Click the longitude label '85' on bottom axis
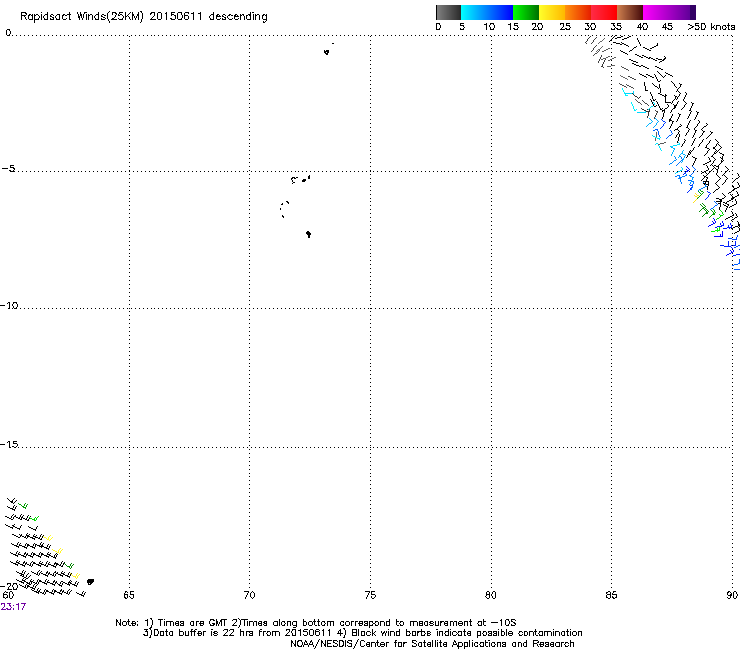Screen dimensions: 740x650 click(x=611, y=595)
